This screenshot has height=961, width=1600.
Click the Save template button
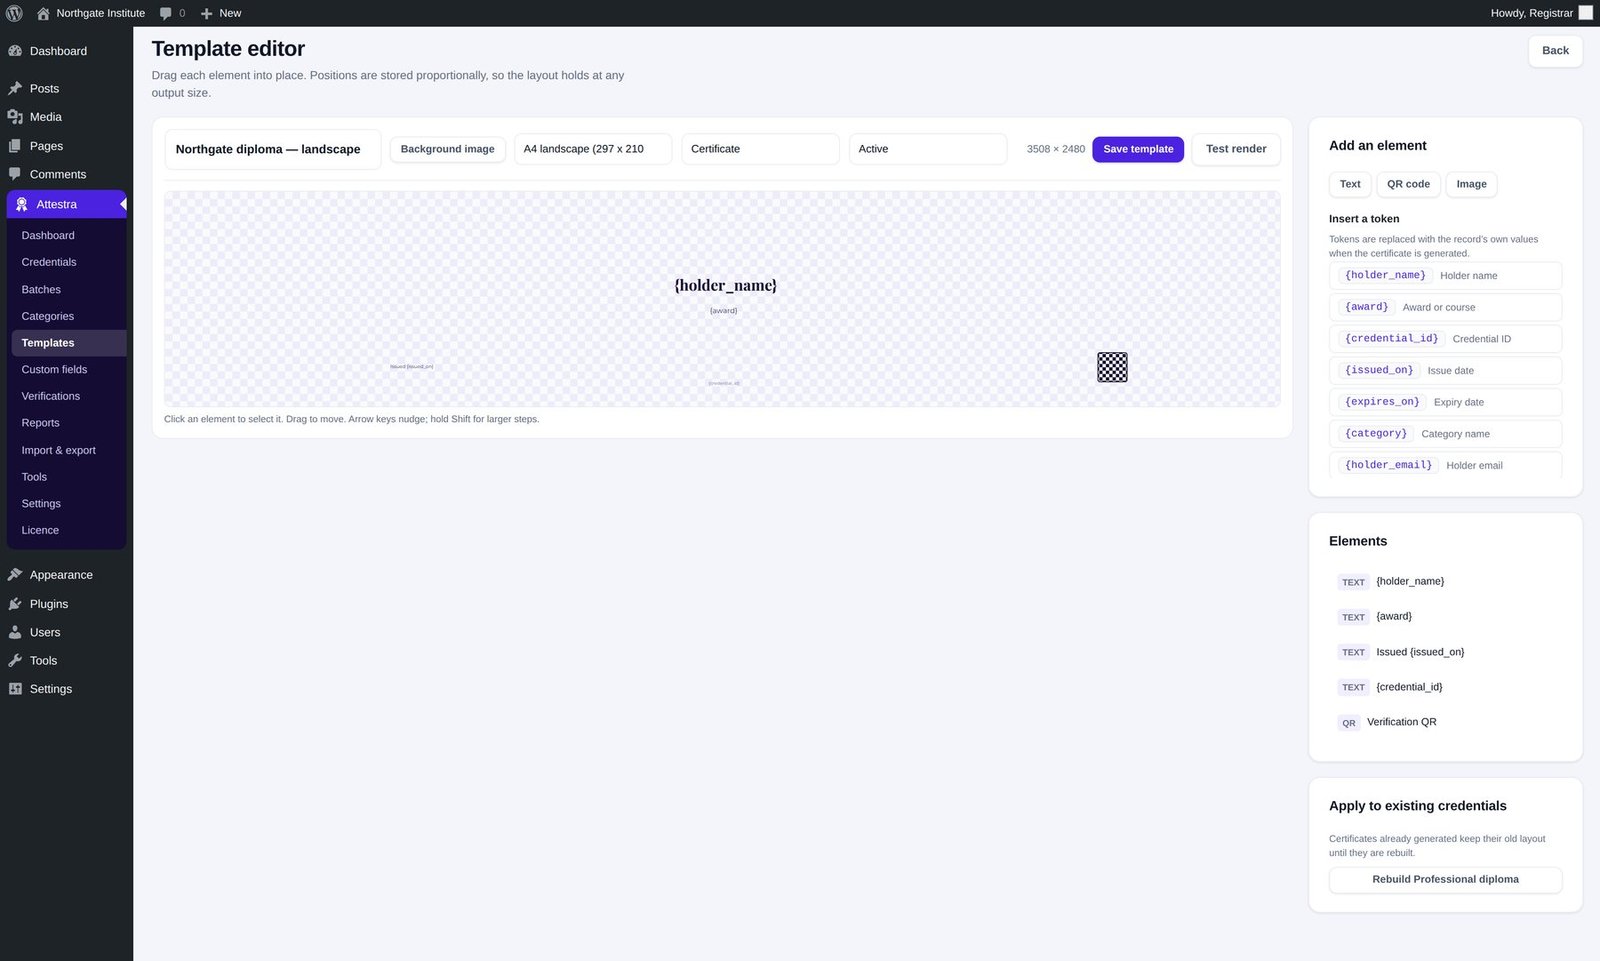(x=1138, y=149)
